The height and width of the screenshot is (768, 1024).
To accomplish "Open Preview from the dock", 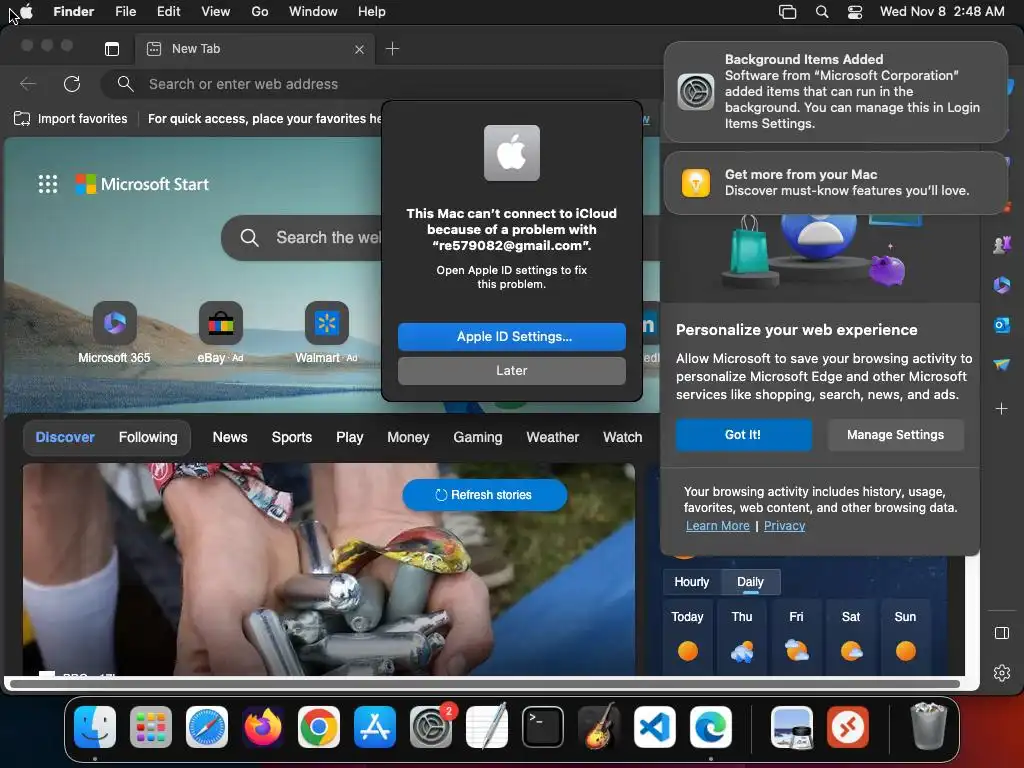I will [x=792, y=727].
